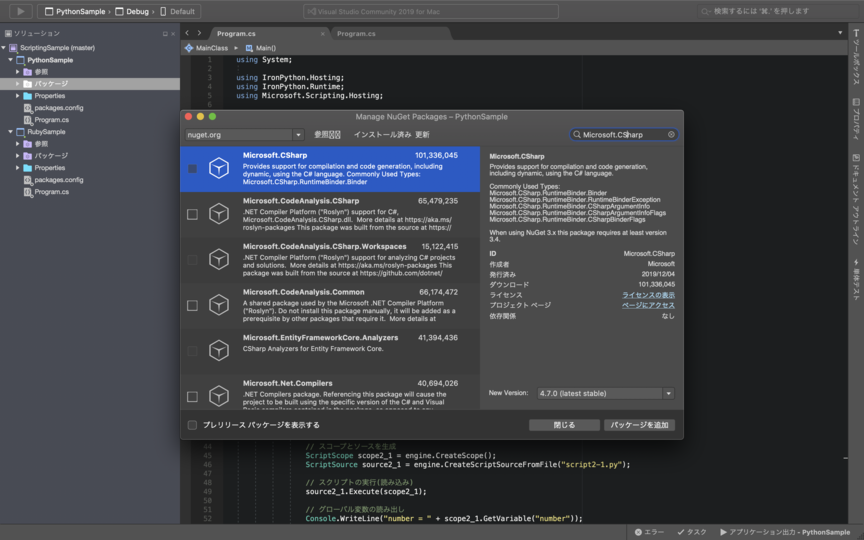Switch to the 更新 tab in NuGet dialog
The image size is (864, 540).
[422, 134]
